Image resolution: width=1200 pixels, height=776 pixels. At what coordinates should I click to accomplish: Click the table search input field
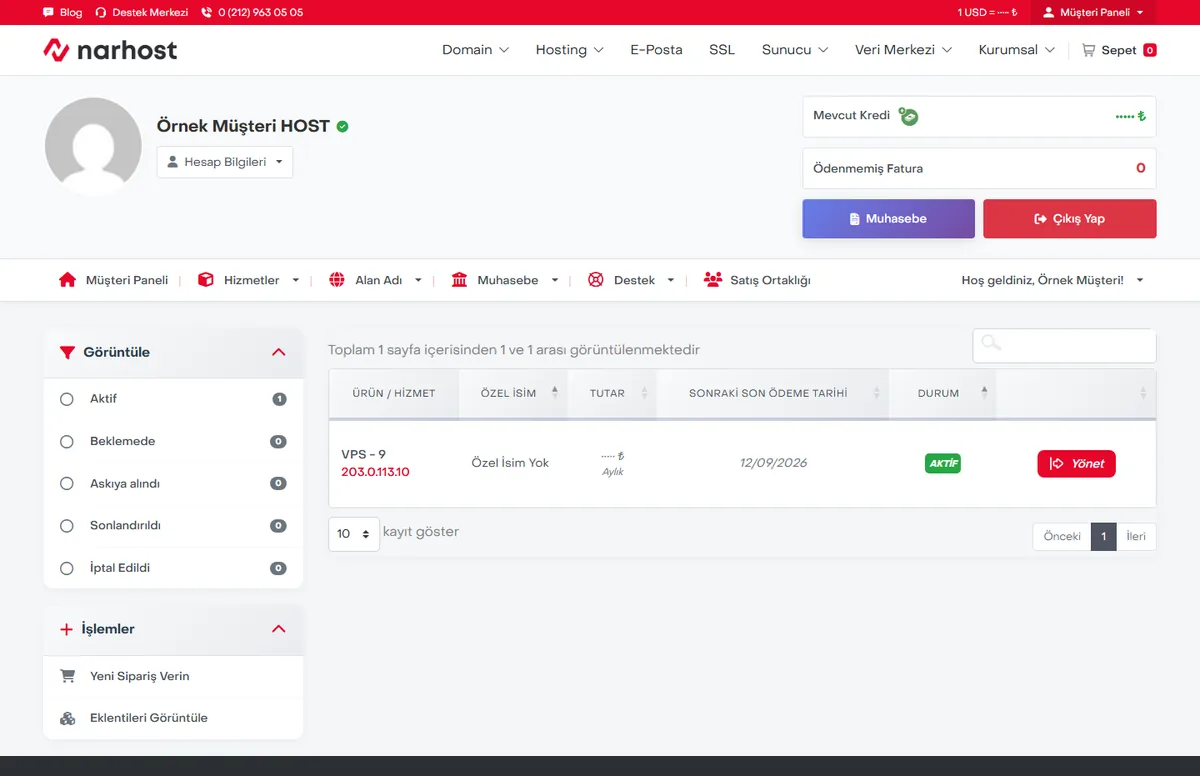pos(1064,345)
